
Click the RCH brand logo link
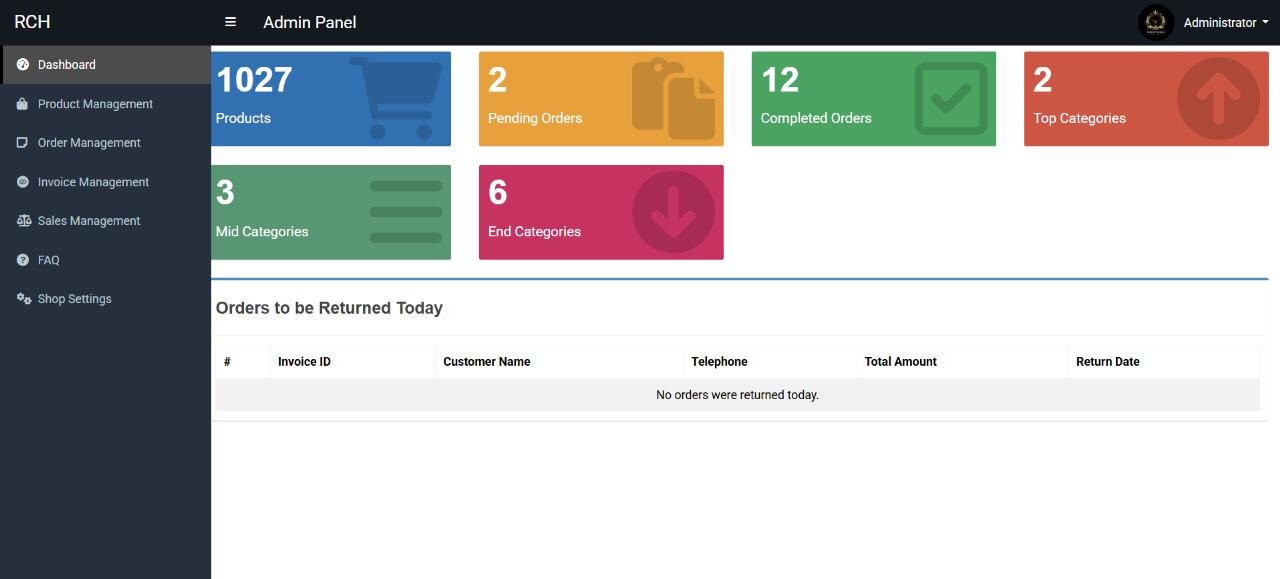click(32, 22)
